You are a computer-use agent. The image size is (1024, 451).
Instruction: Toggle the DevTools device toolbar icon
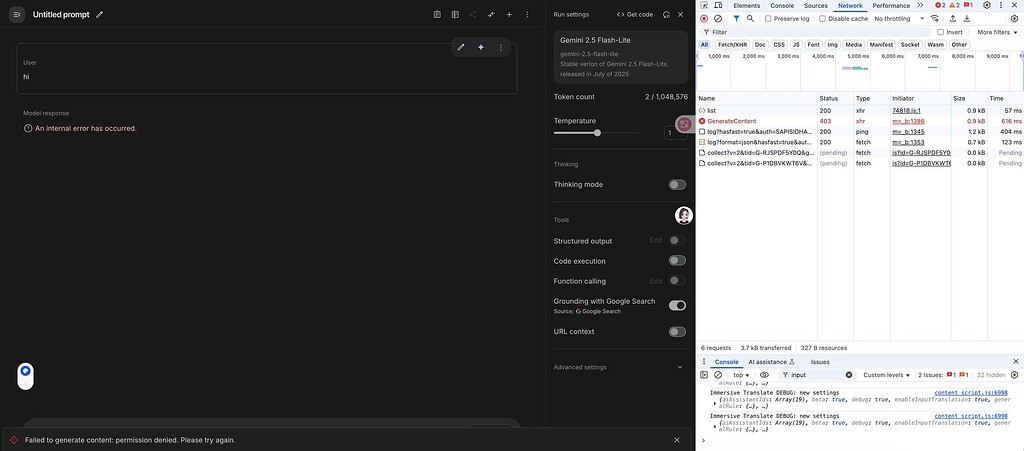pyautogui.click(x=718, y=5)
